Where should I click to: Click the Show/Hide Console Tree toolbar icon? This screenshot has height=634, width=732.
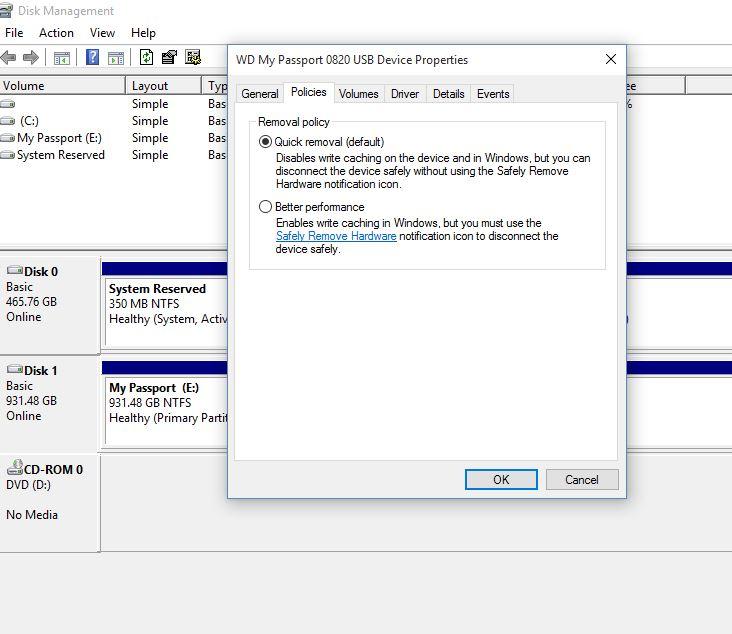click(x=62, y=58)
